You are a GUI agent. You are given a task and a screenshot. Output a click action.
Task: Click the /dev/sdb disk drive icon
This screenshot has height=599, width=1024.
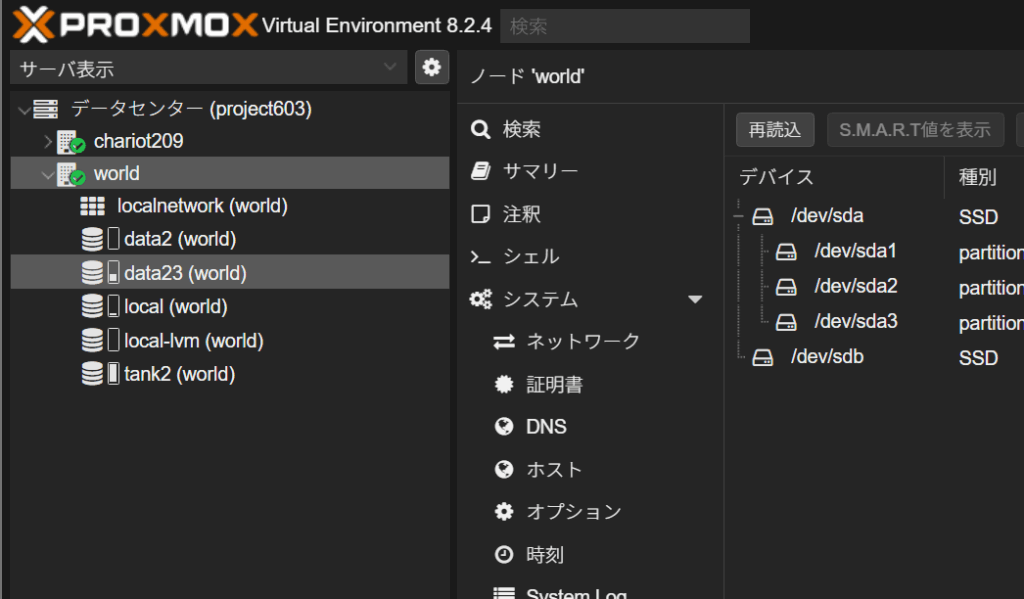click(763, 357)
